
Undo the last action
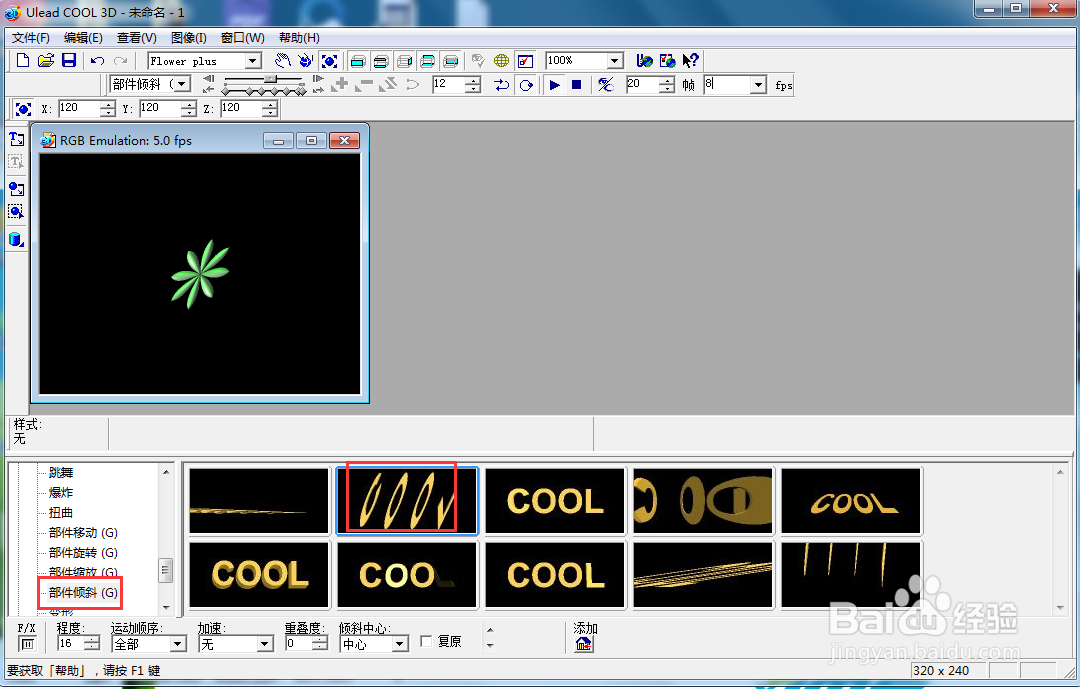click(x=97, y=61)
